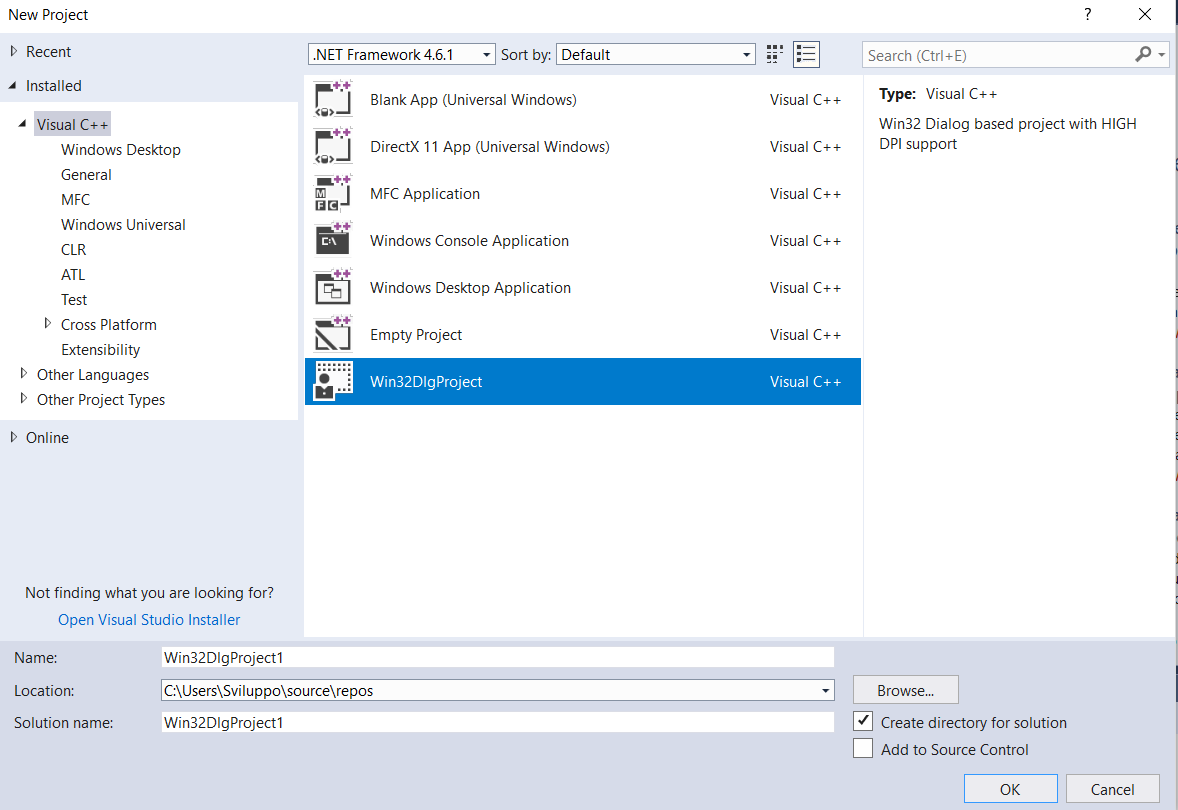Enable Add to Source Control checkbox
This screenshot has height=810, width=1178.
pos(863,749)
